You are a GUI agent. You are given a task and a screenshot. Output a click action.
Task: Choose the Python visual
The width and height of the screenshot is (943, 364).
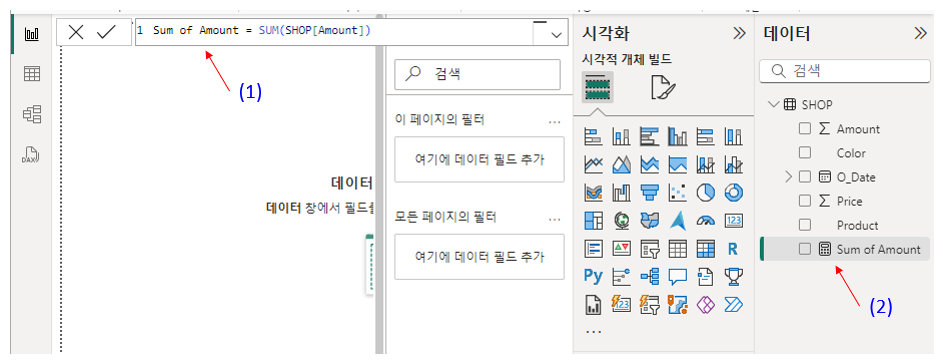[x=594, y=276]
